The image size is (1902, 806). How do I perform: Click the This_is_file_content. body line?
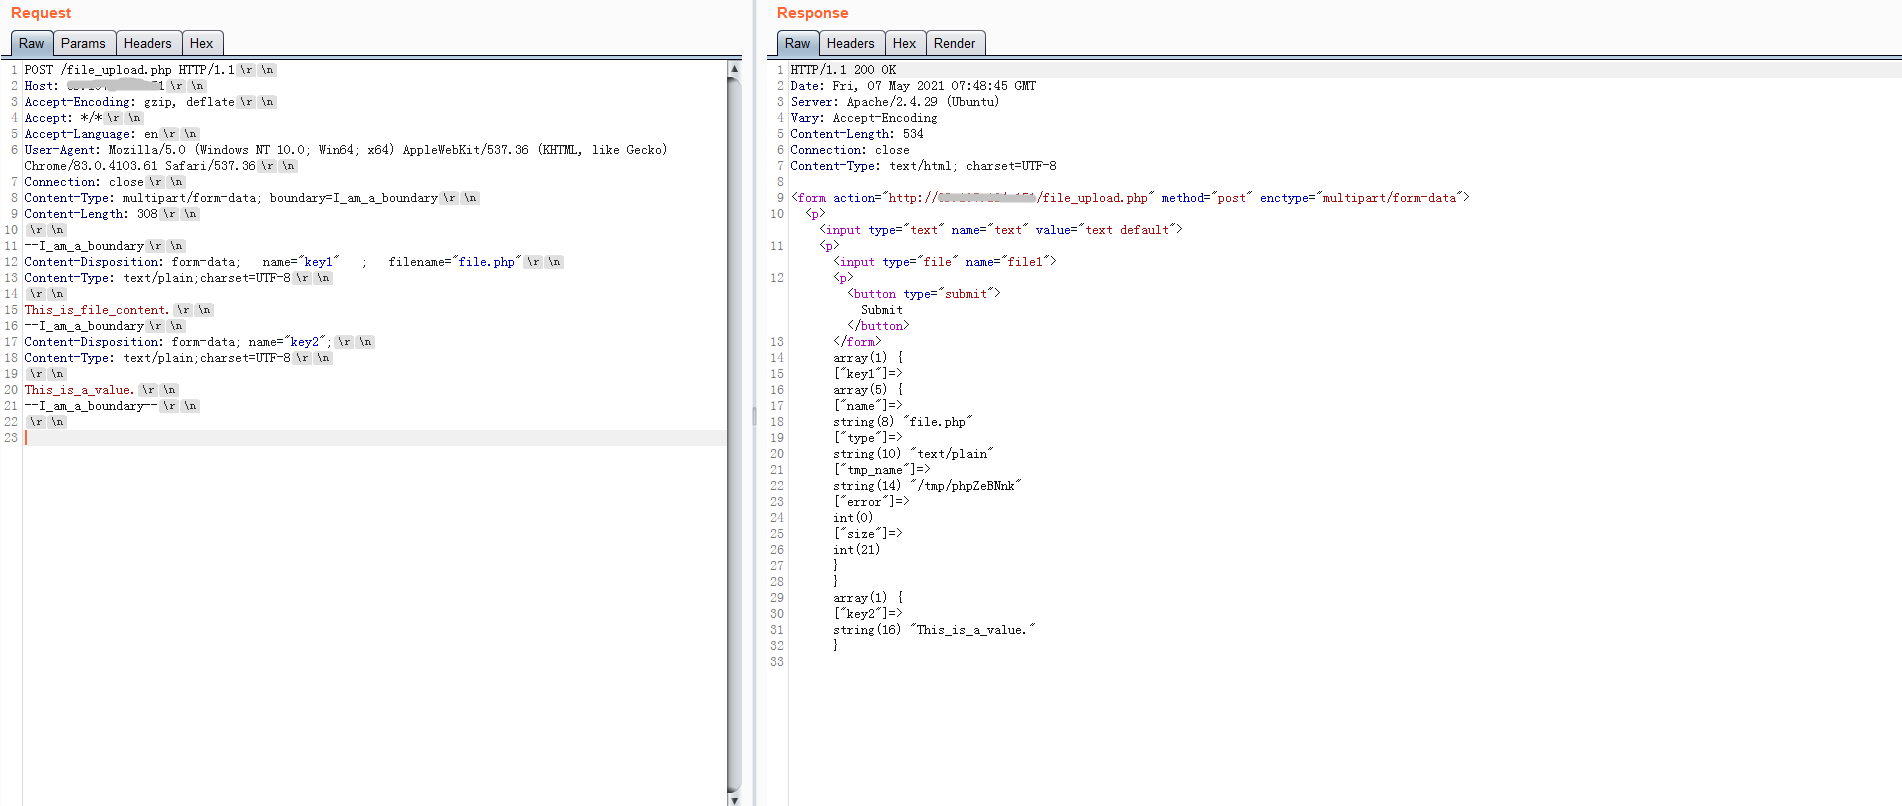(x=97, y=310)
